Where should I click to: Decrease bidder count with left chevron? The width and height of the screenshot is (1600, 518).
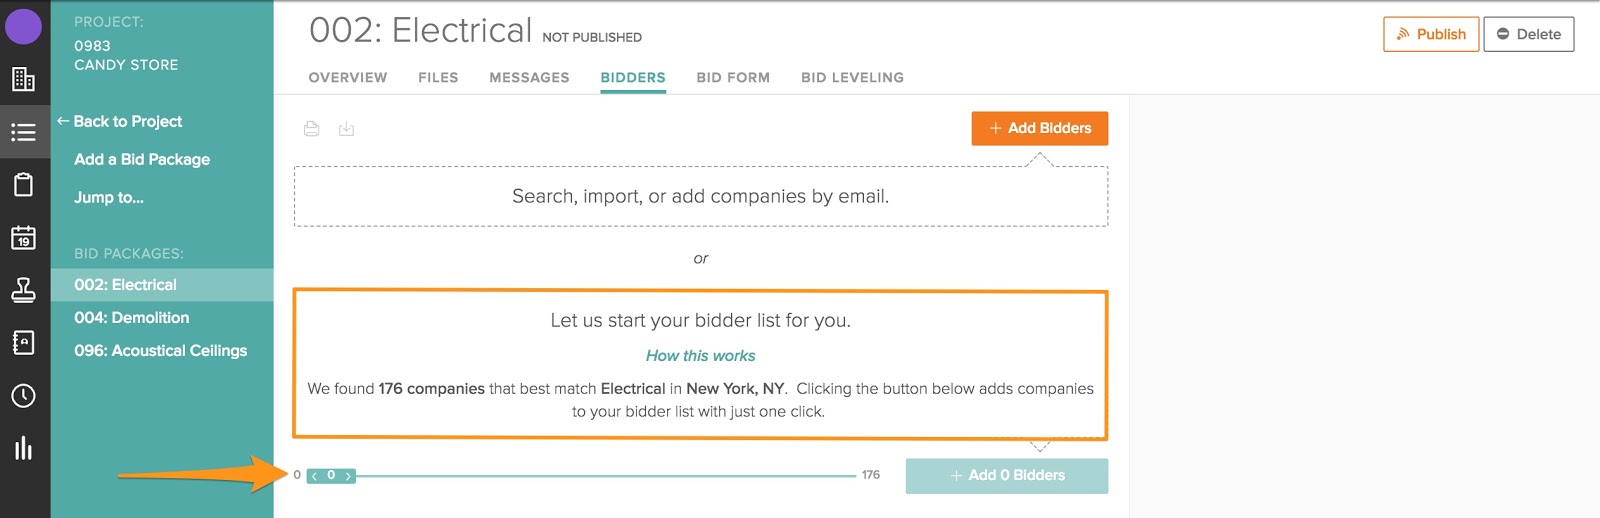315,476
